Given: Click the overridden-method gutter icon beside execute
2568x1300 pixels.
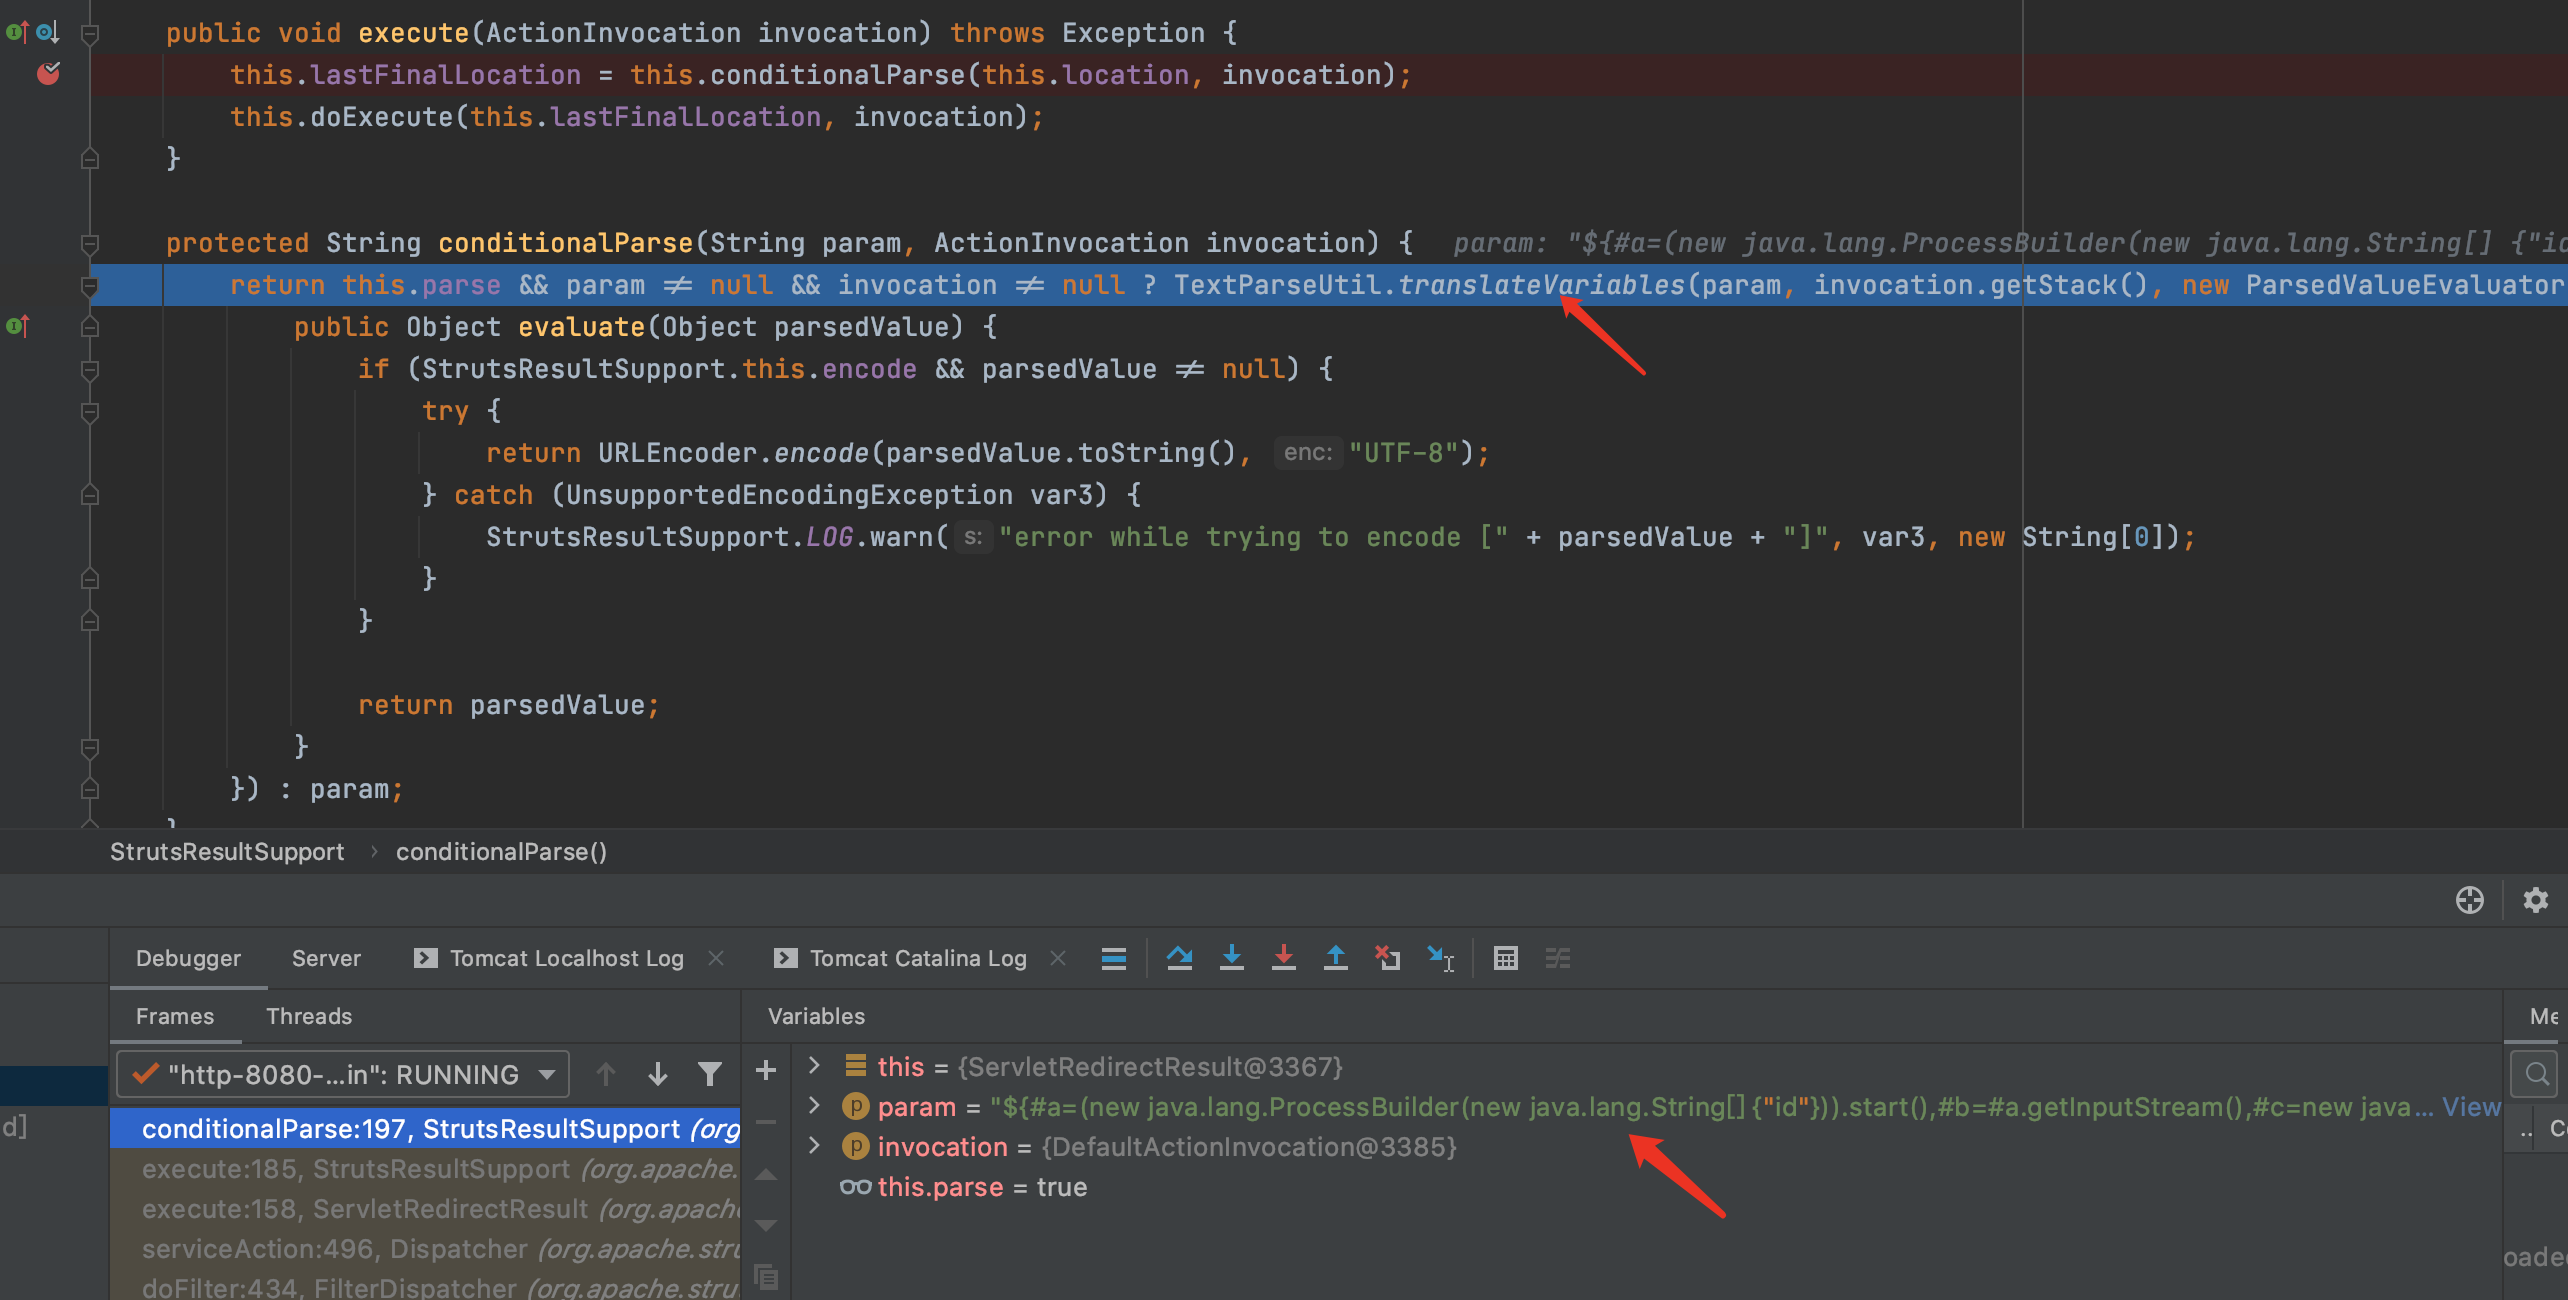Looking at the screenshot, I should coord(47,32).
